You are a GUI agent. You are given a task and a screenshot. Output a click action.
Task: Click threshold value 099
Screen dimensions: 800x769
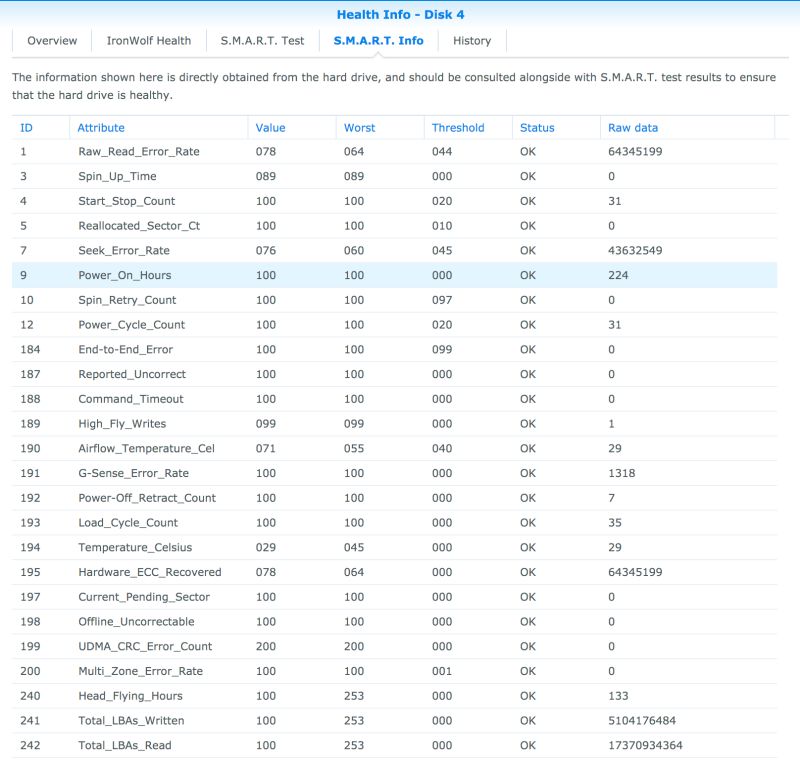tap(442, 350)
